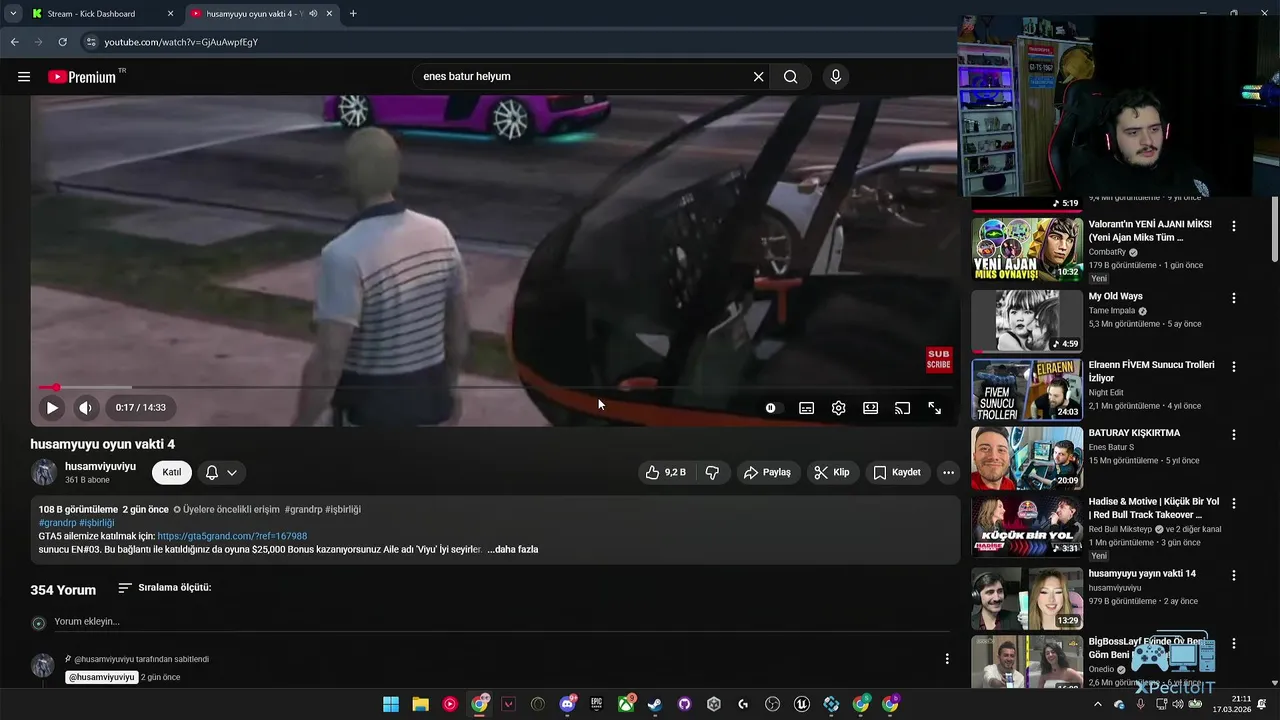Expand description with ...daha fazla

(513, 549)
